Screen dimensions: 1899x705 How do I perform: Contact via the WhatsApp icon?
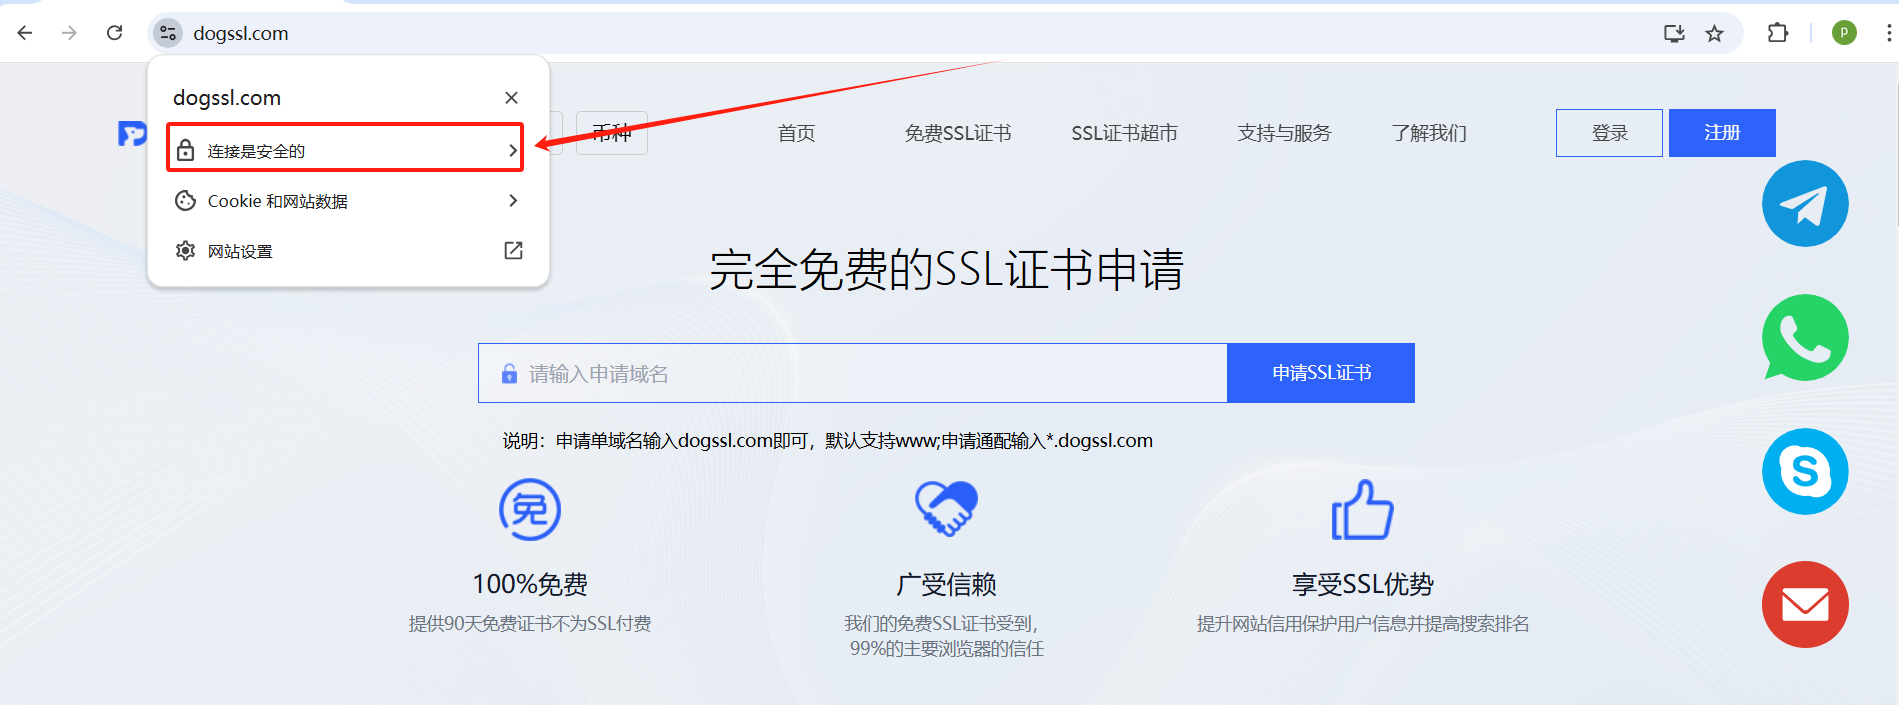pyautogui.click(x=1805, y=337)
